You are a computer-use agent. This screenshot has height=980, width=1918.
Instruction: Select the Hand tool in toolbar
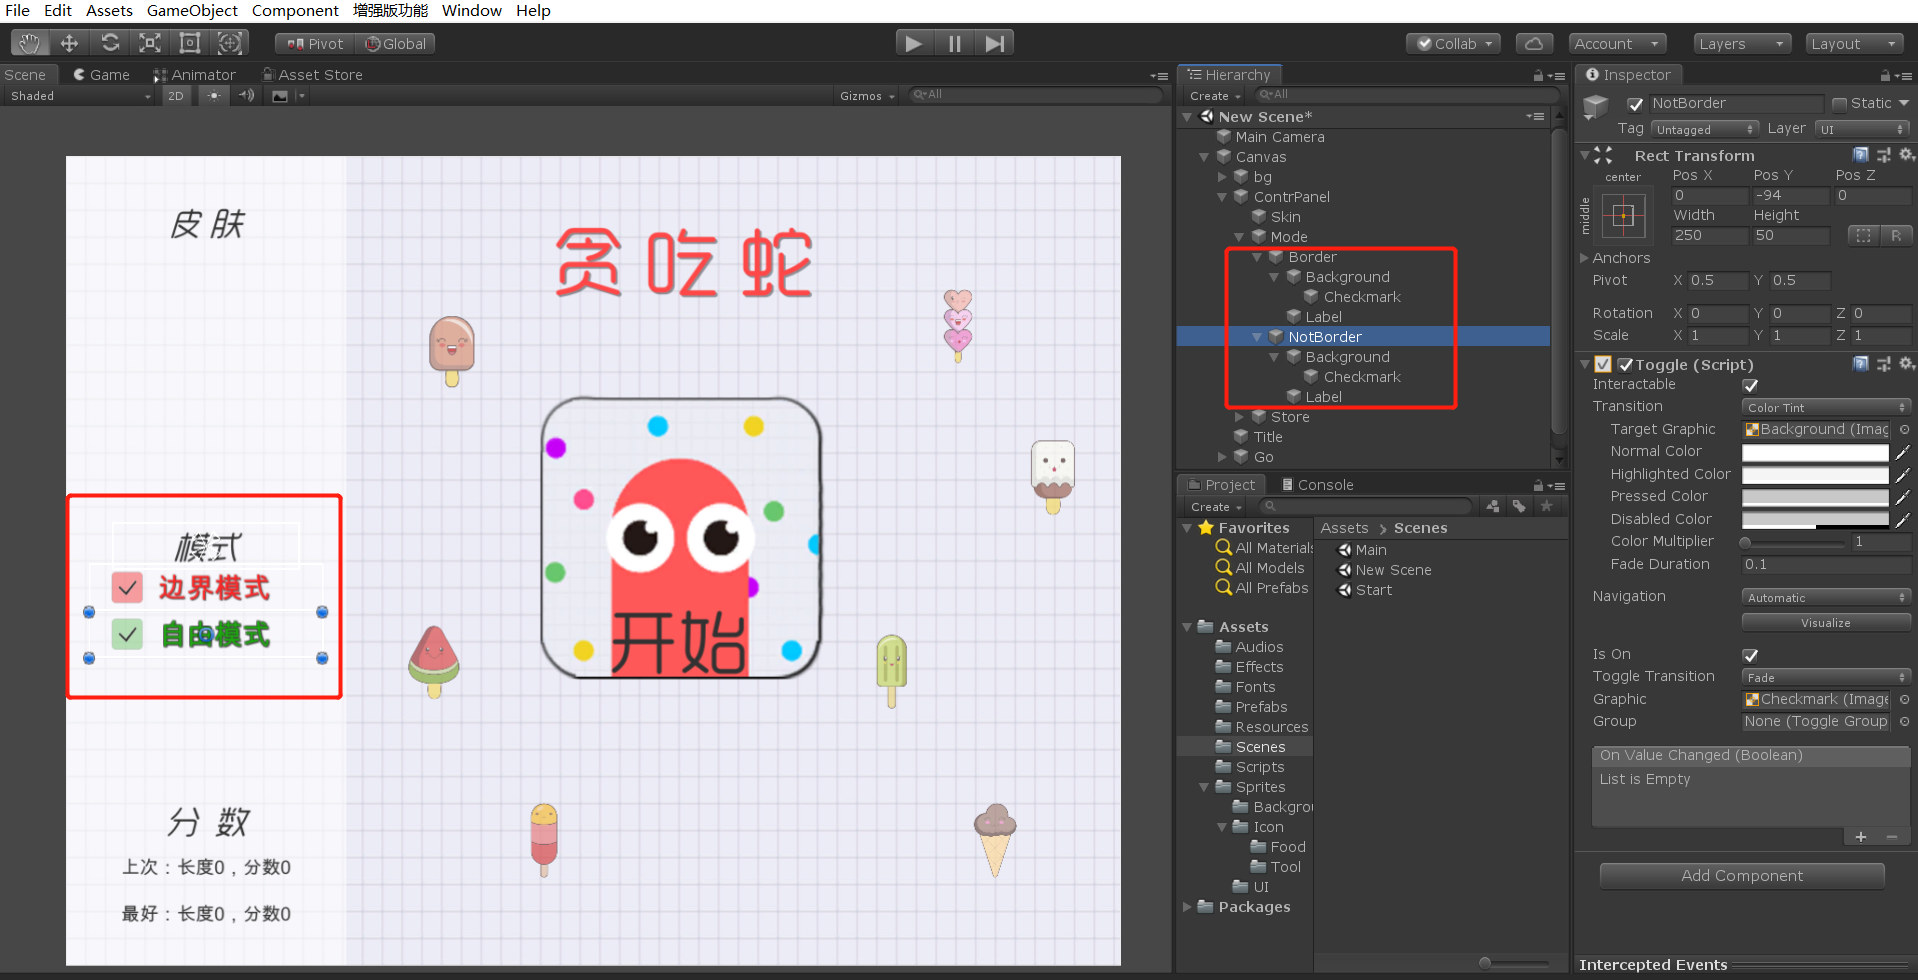(x=30, y=43)
